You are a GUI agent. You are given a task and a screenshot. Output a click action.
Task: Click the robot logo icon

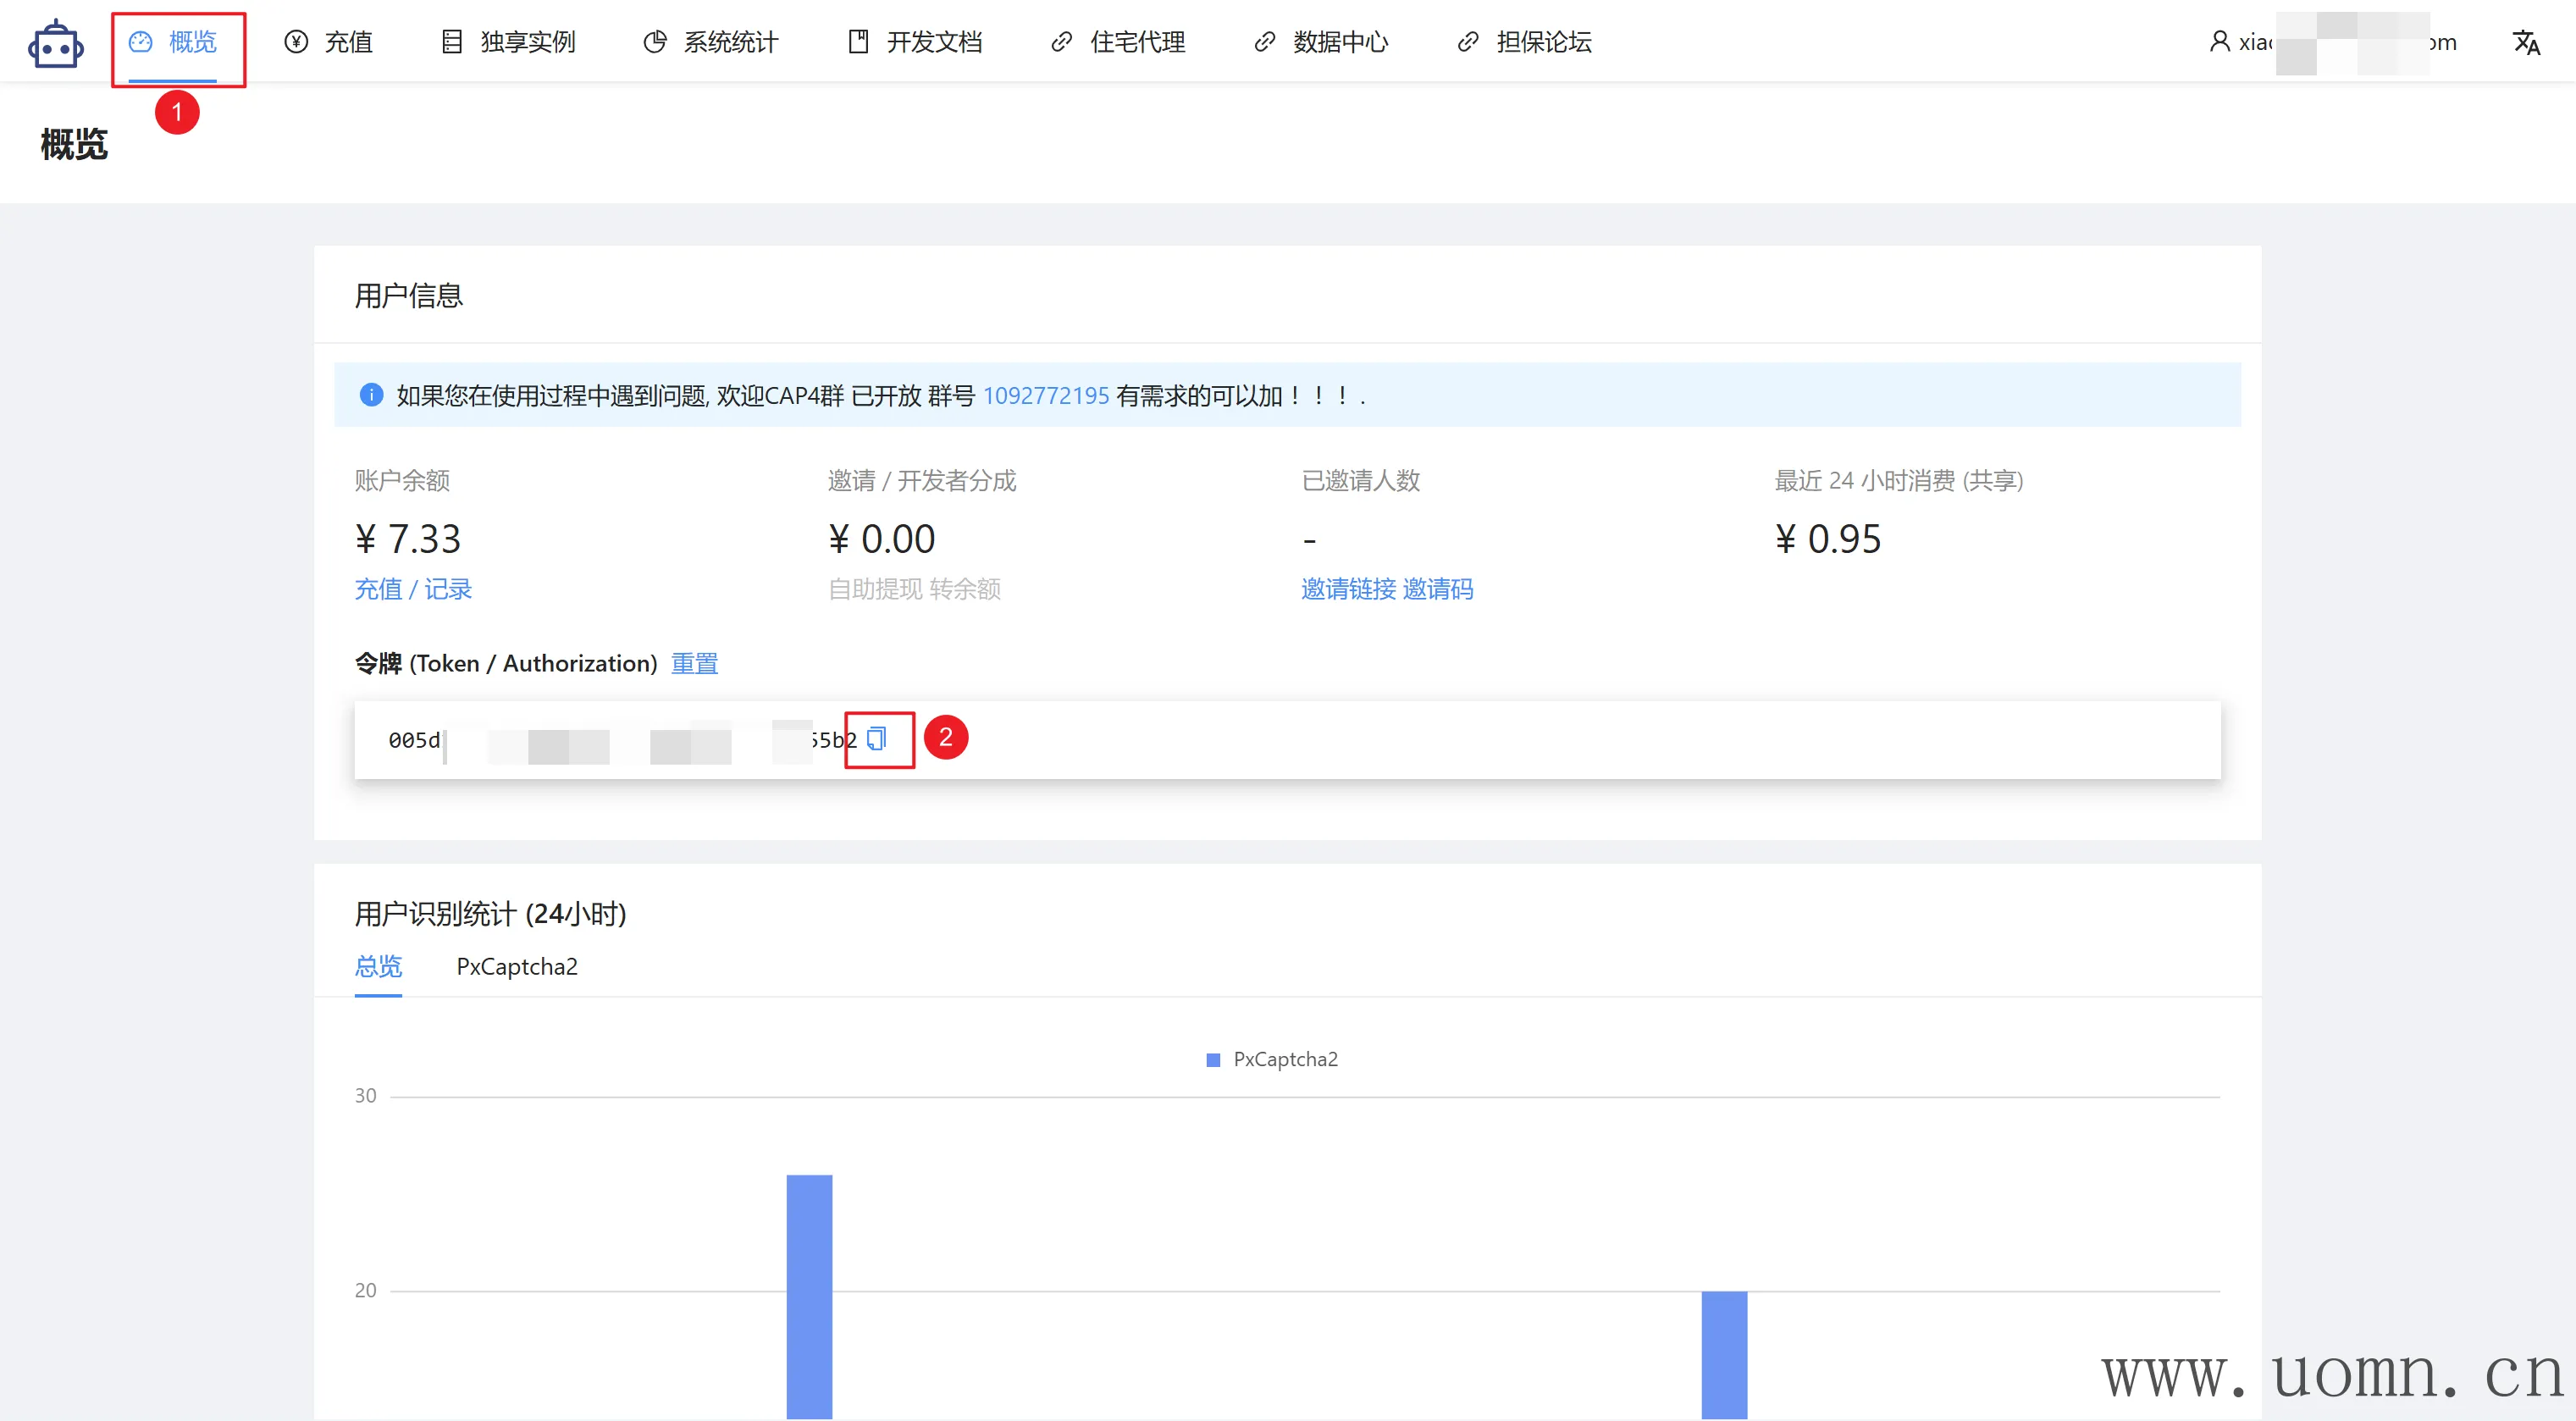[56, 44]
